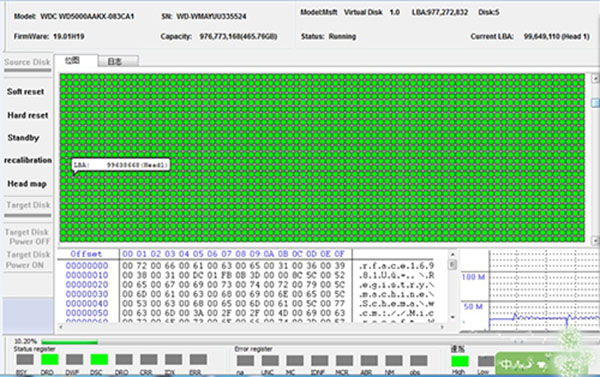Click the Hard reset button
This screenshot has height=377, width=600.
[28, 115]
